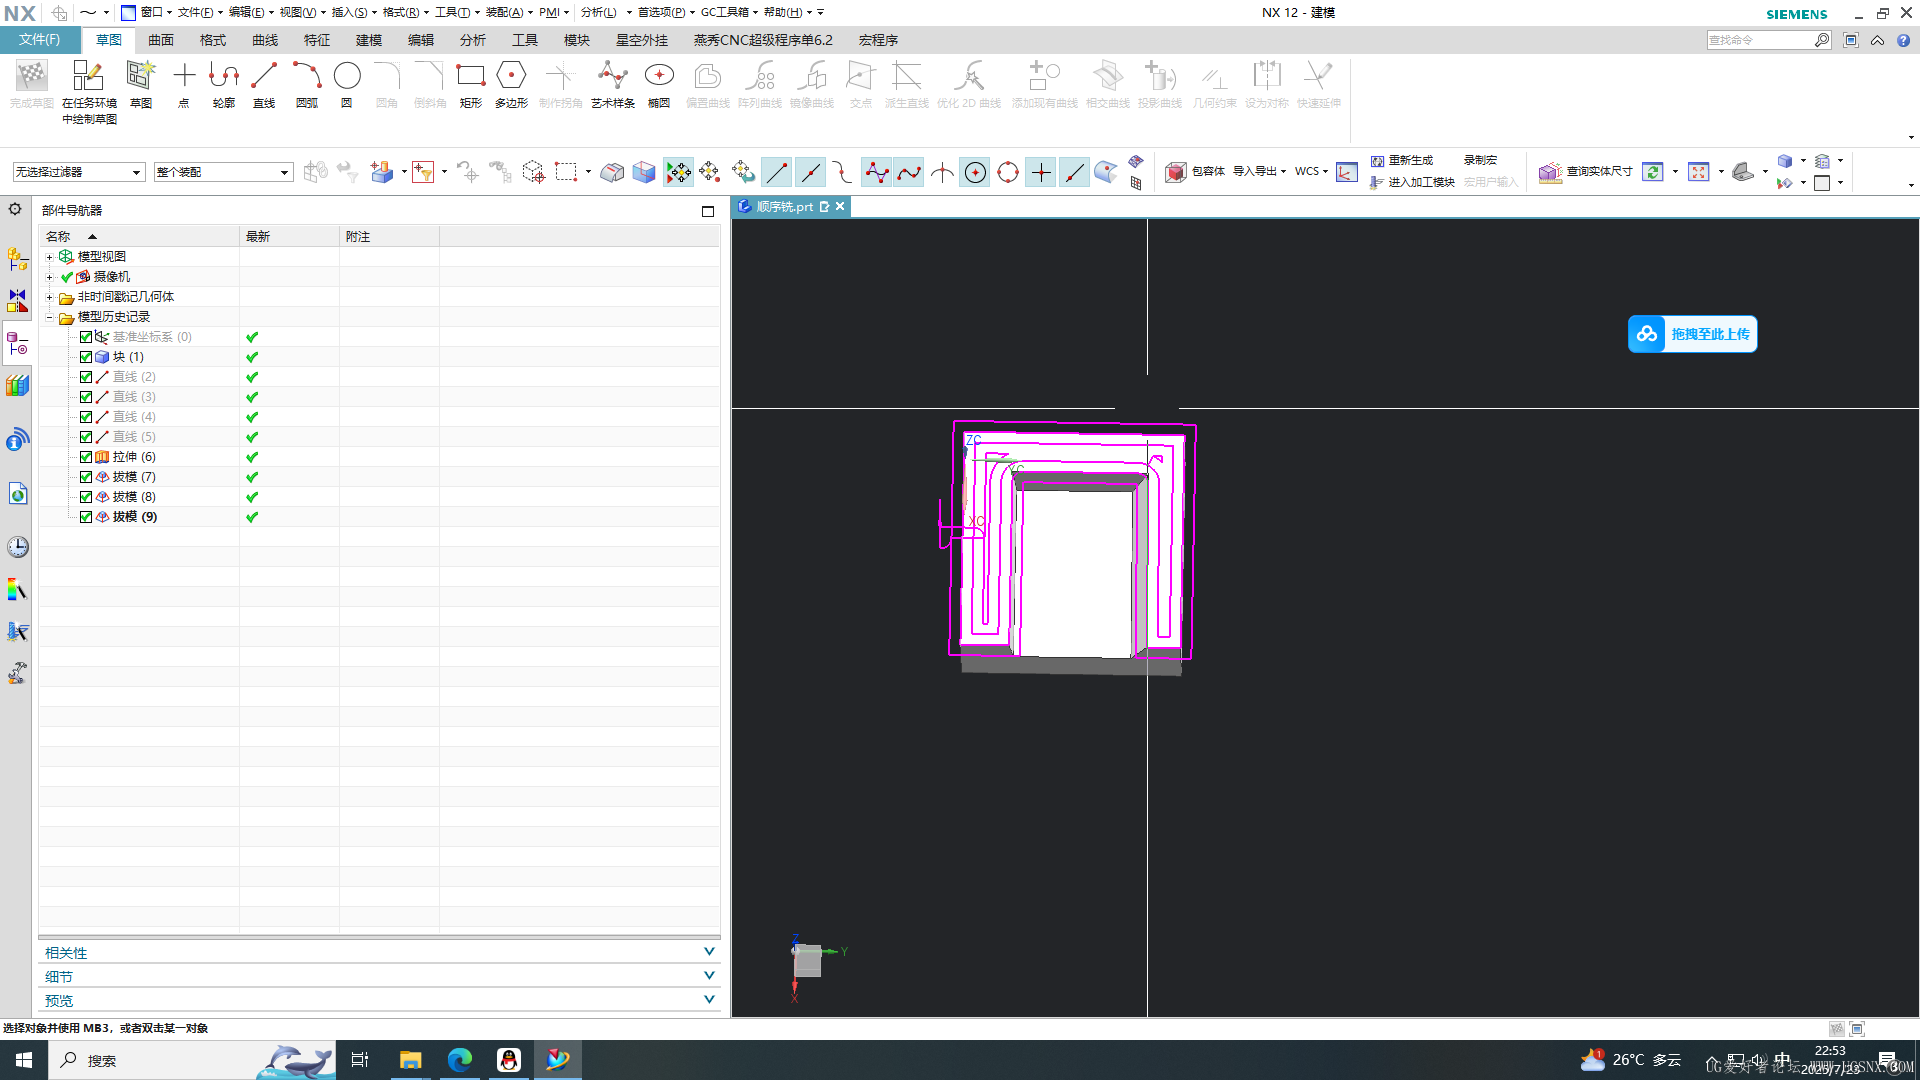Open the Assembly Navigator sidebar icon
Screen dimensions: 1920x1080
click(x=18, y=259)
